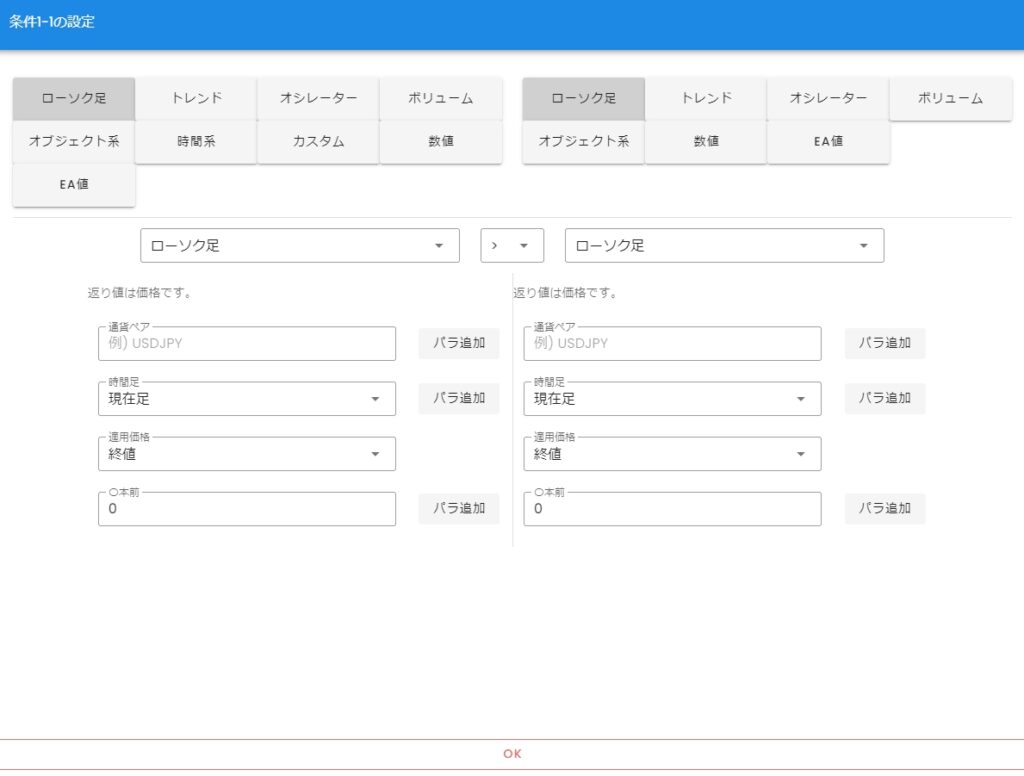Screen dimensions: 1024x776
Task: Select left-side オシレーター tab
Action: point(318,99)
